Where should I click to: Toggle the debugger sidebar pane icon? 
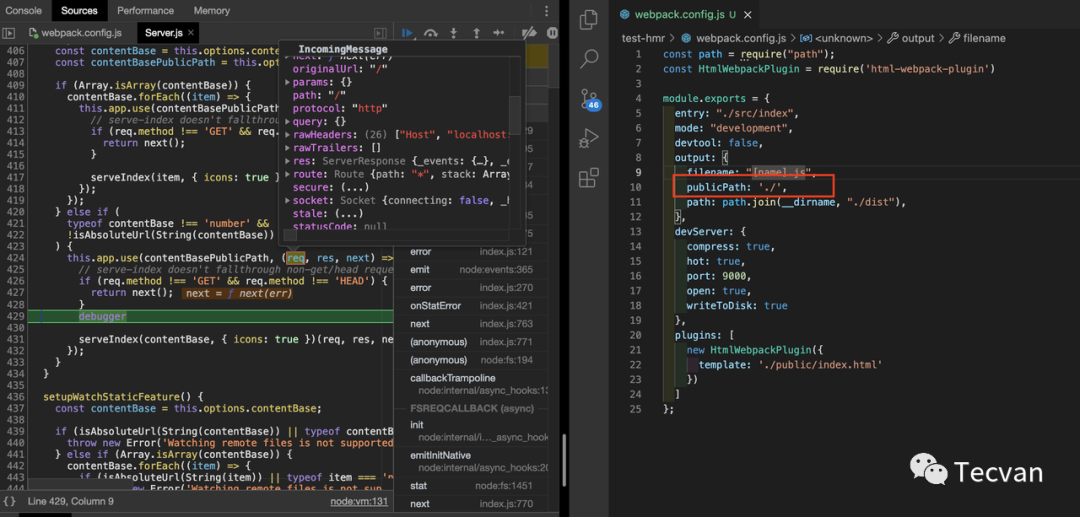pyautogui.click(x=380, y=32)
